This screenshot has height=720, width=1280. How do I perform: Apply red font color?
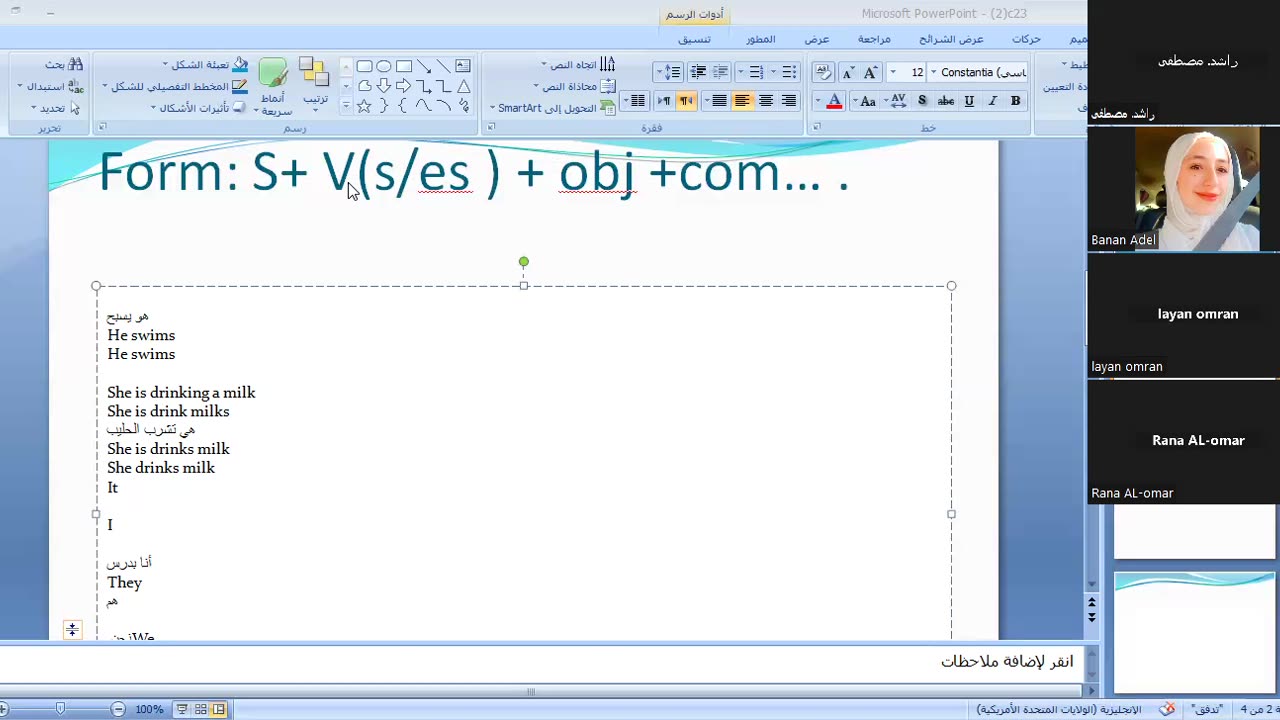(834, 101)
